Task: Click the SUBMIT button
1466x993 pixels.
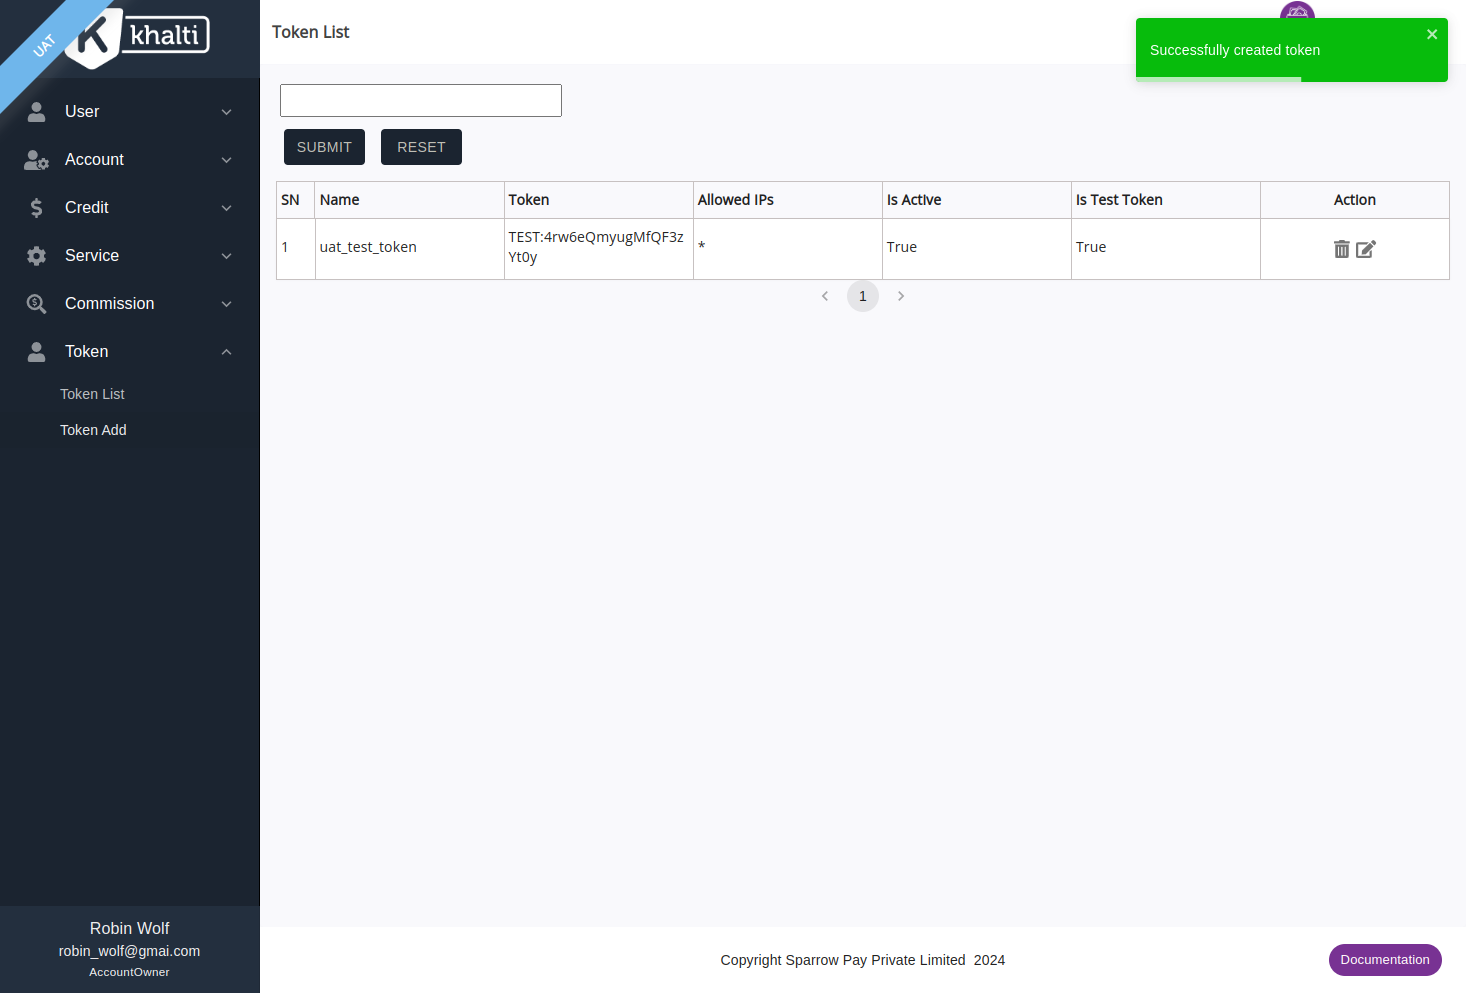Action: 324,147
